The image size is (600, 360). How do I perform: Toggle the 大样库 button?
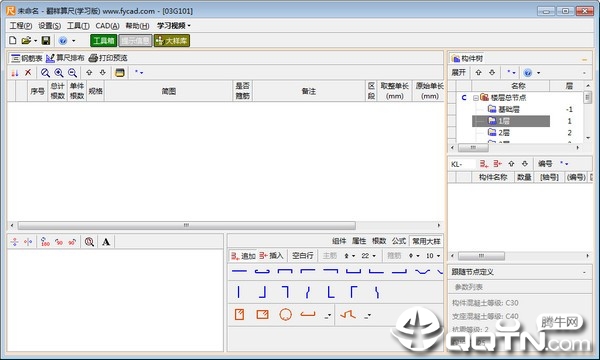click(172, 41)
